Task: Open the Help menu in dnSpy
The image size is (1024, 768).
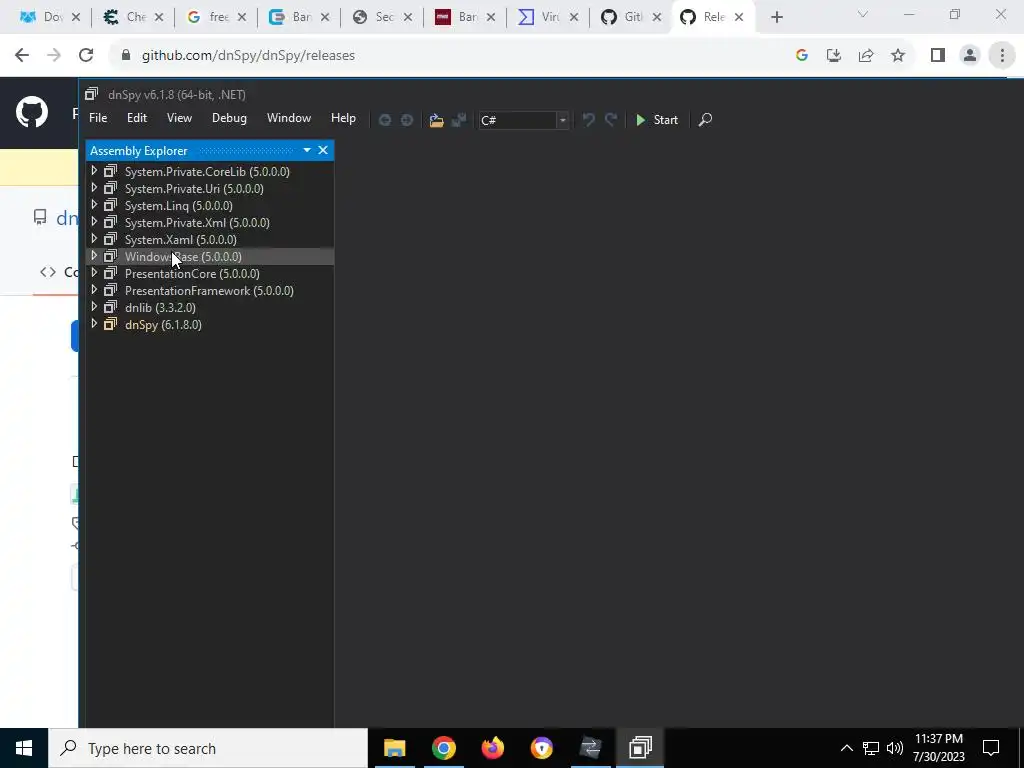Action: pos(343,118)
